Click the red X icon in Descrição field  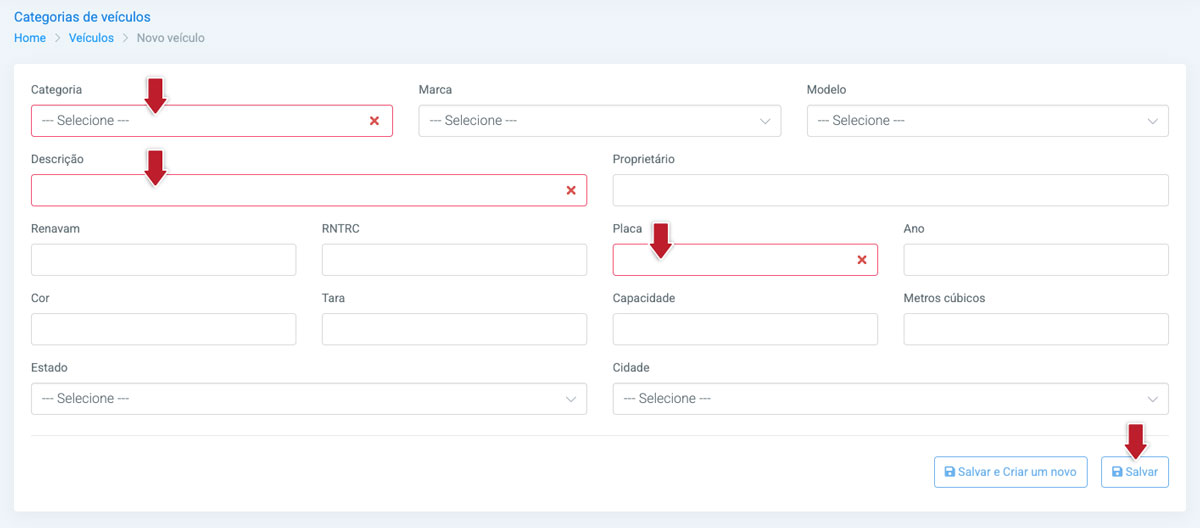click(571, 190)
